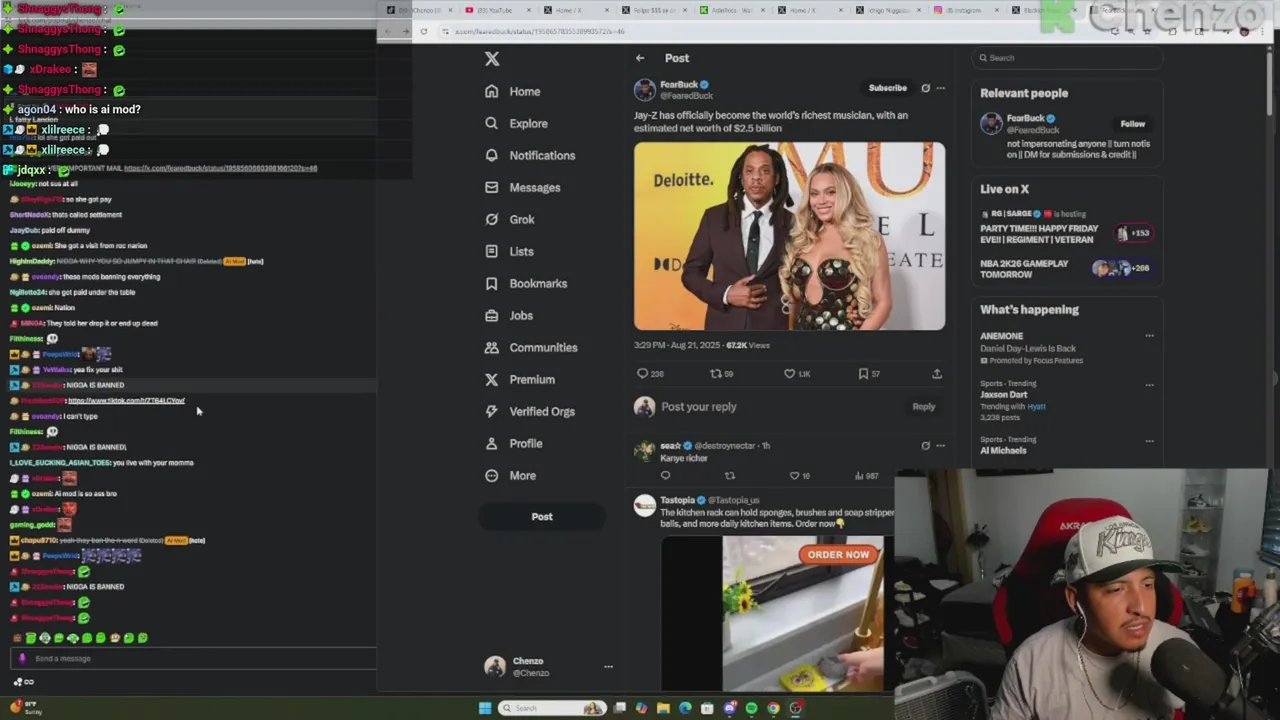The height and width of the screenshot is (720, 1280).
Task: Click the X search box
Action: (x=1067, y=58)
